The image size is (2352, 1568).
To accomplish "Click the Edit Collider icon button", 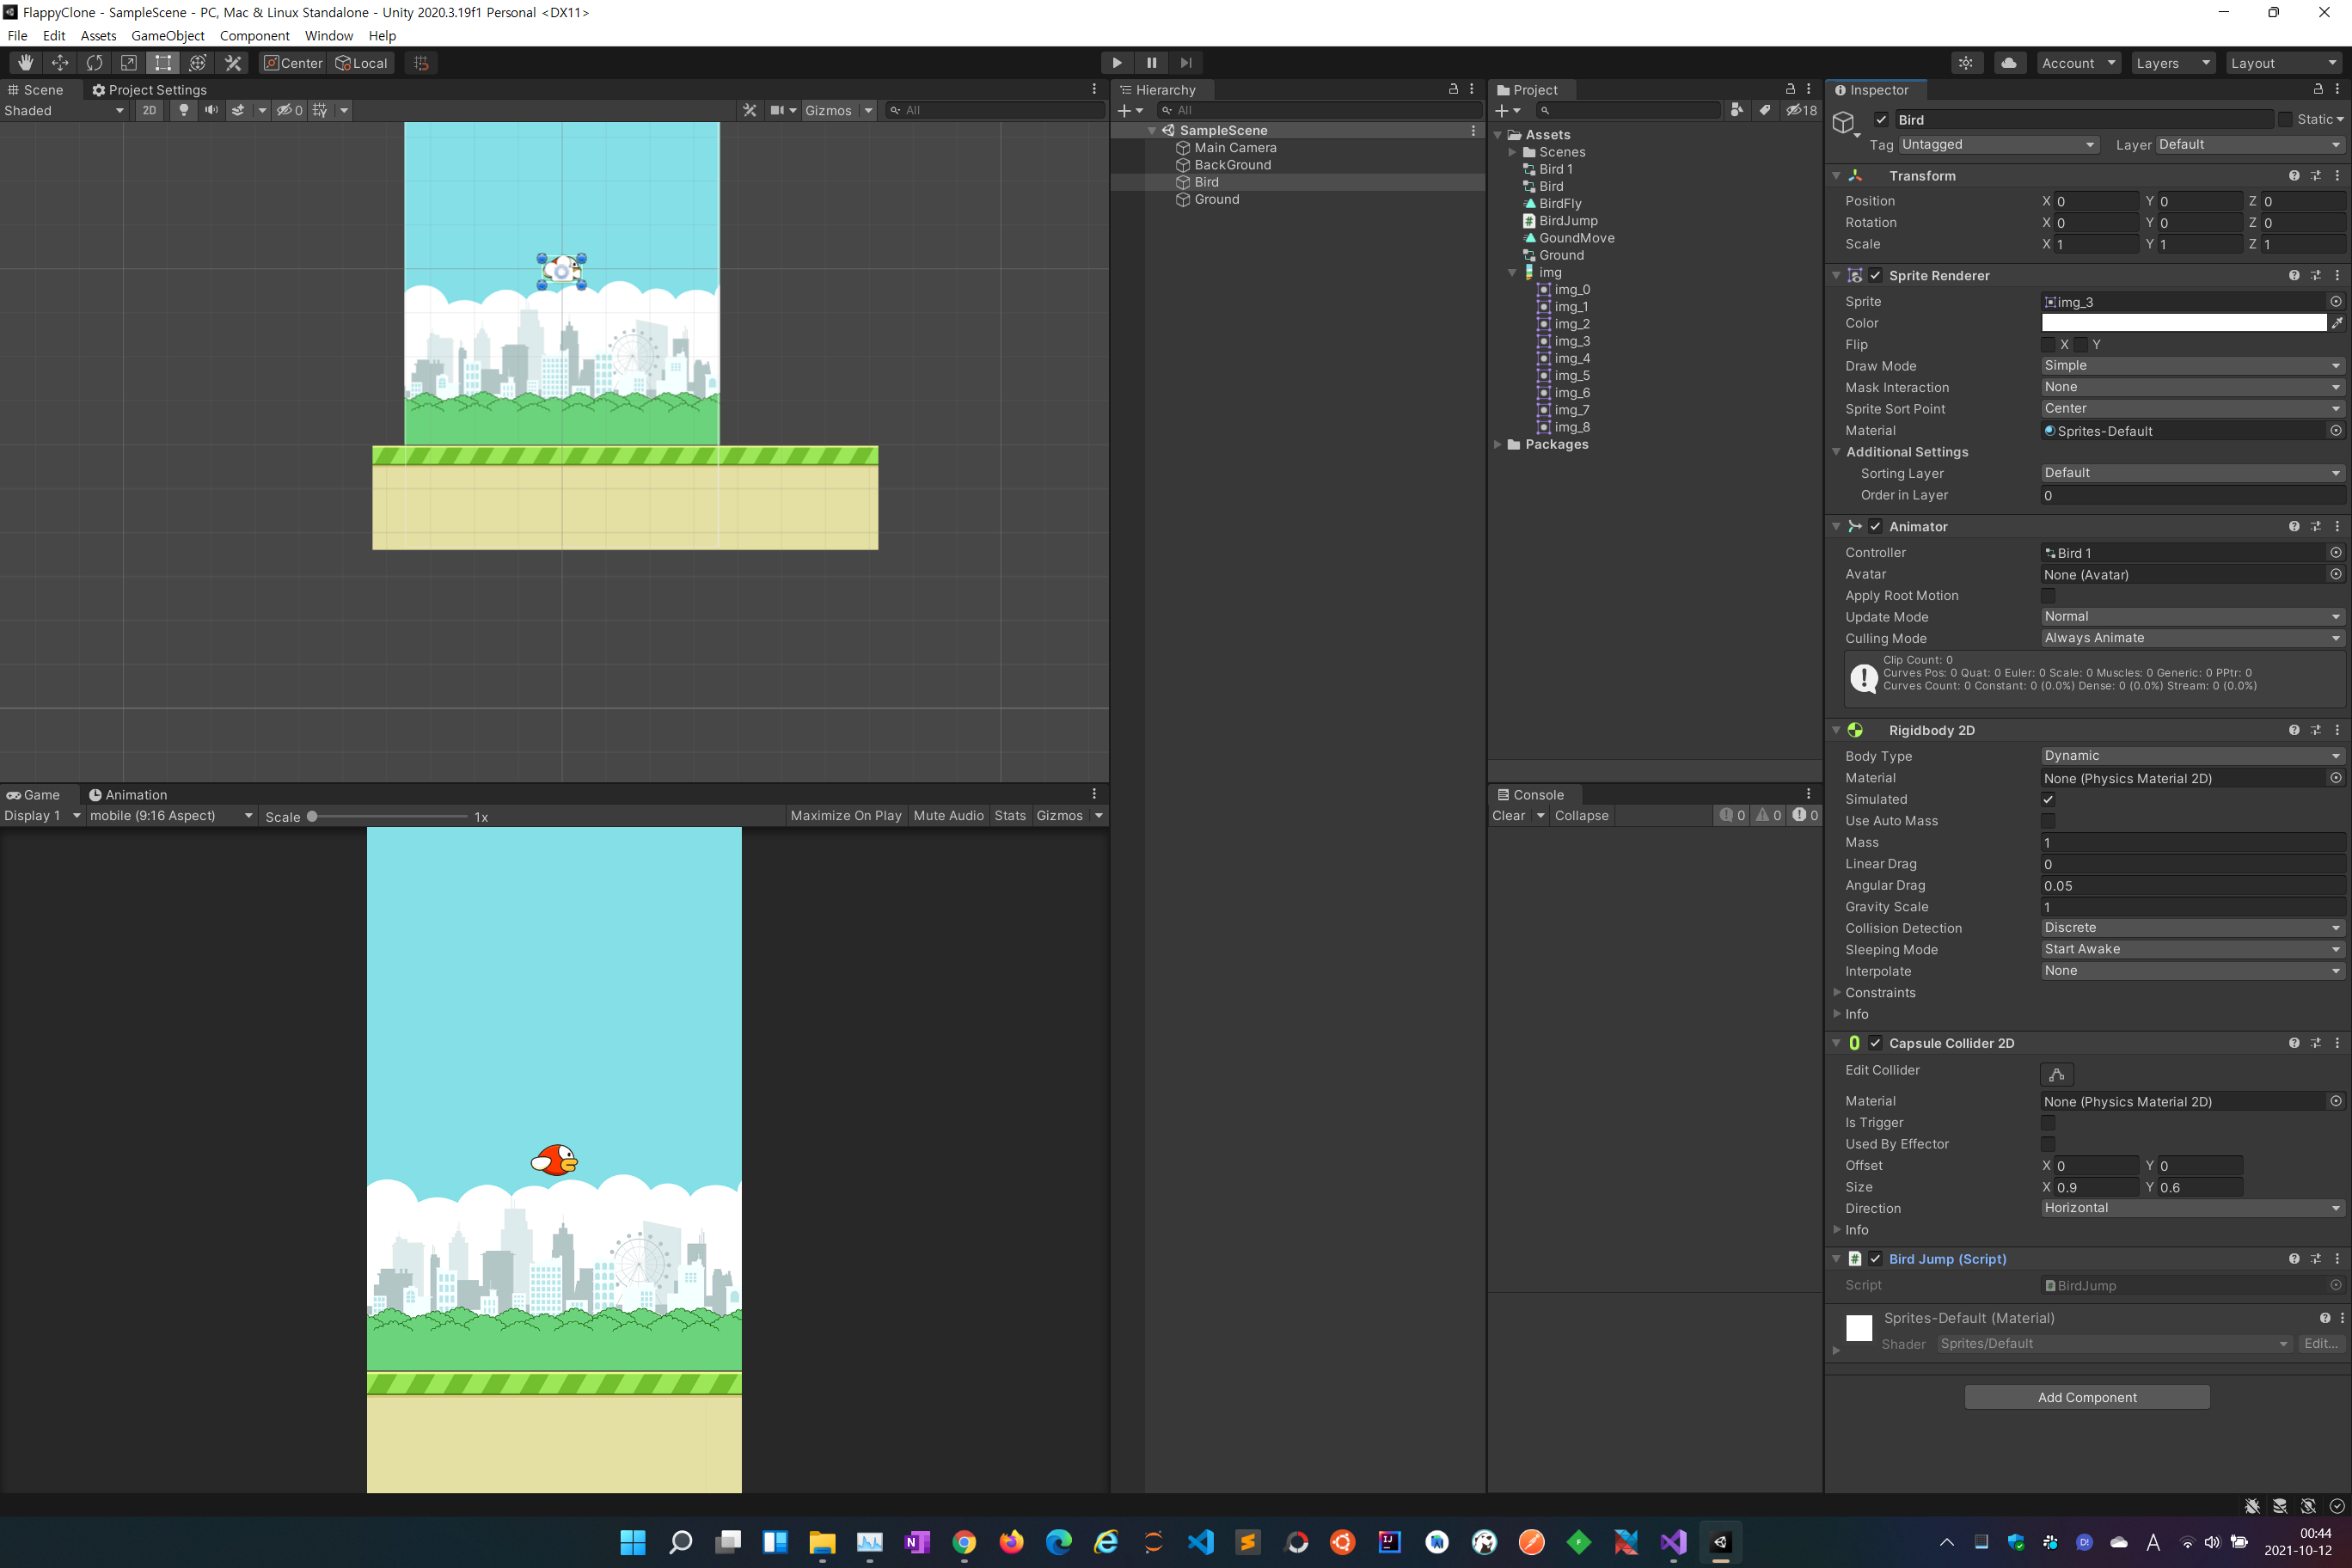I will [2056, 1074].
